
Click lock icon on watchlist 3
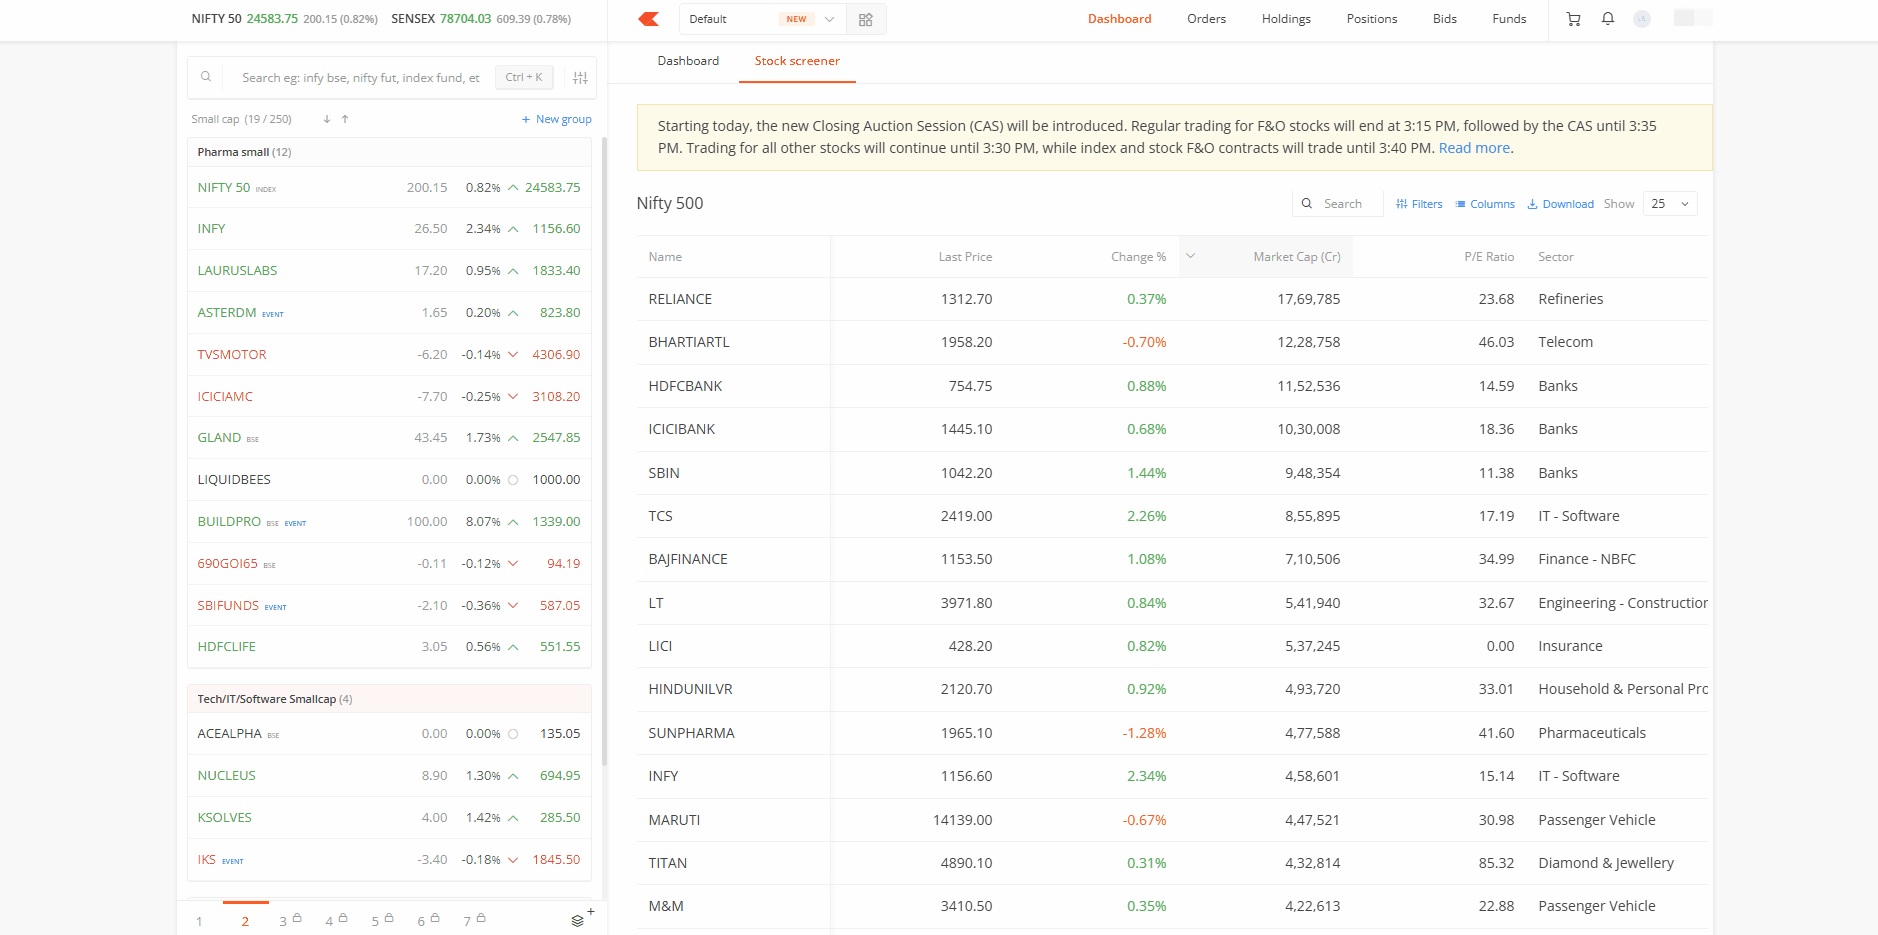point(297,917)
